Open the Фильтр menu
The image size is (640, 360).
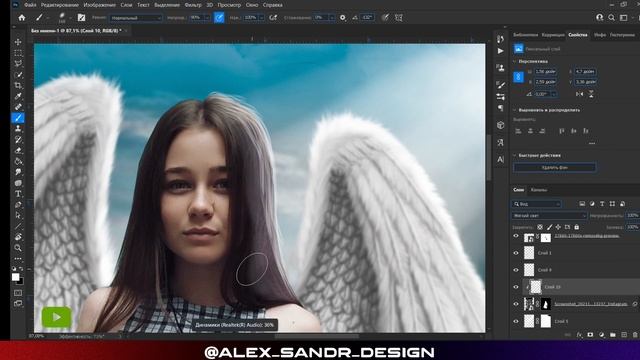click(193, 5)
